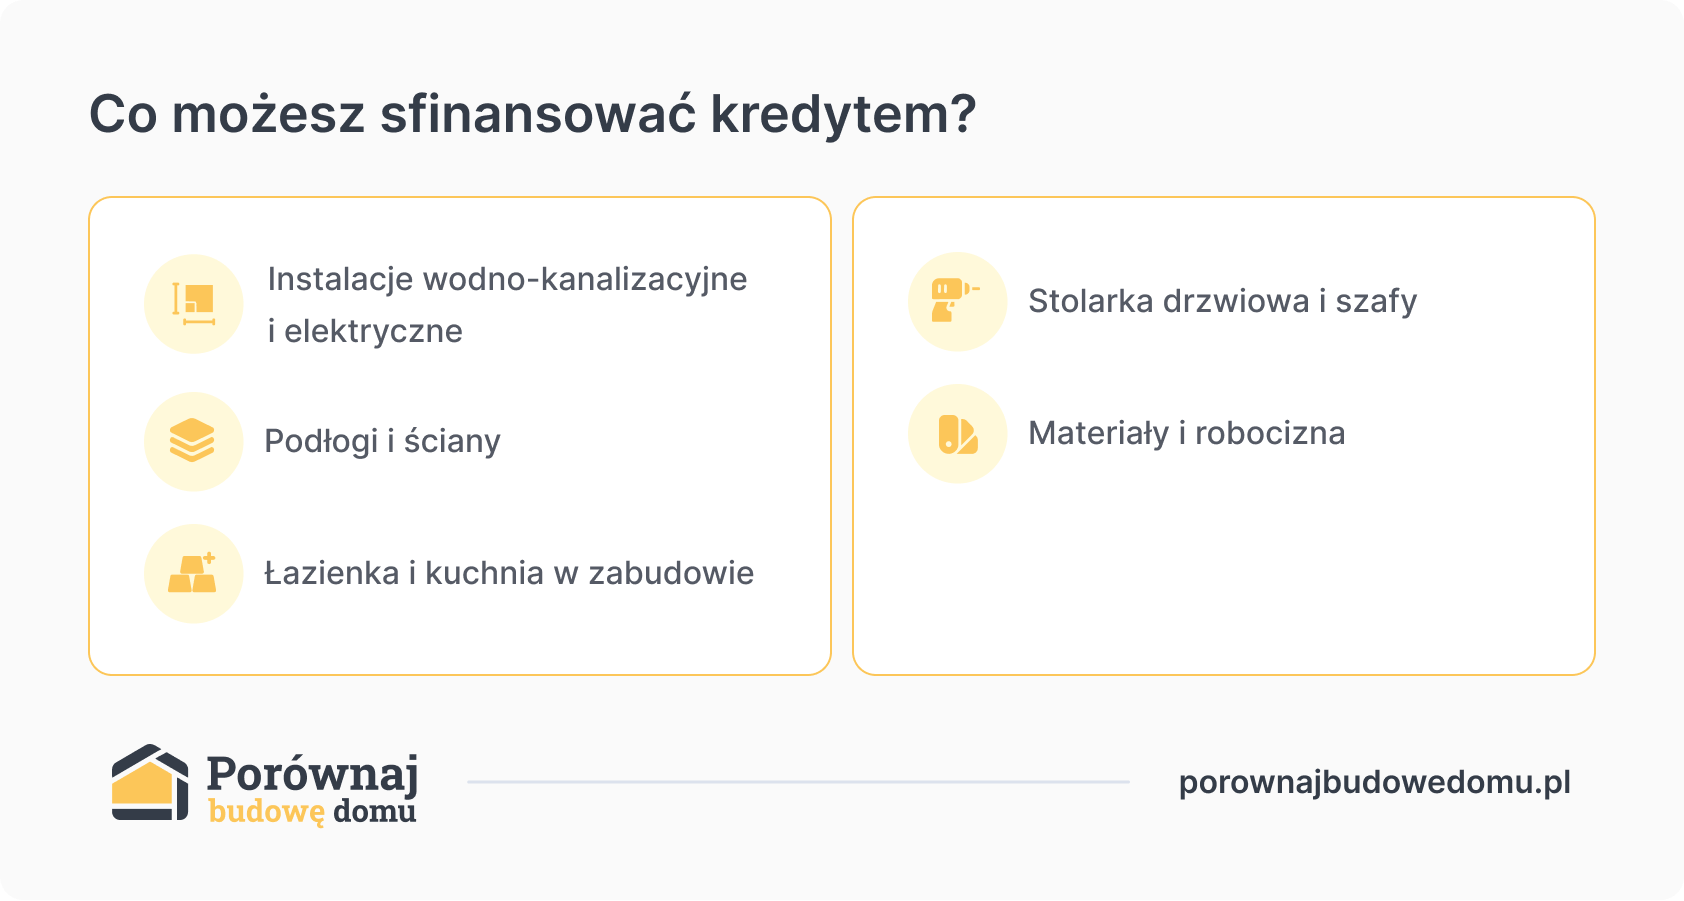Viewport: 1684px width, 901px height.
Task: Click the yellow 'budowę' word in logo
Action: point(266,811)
